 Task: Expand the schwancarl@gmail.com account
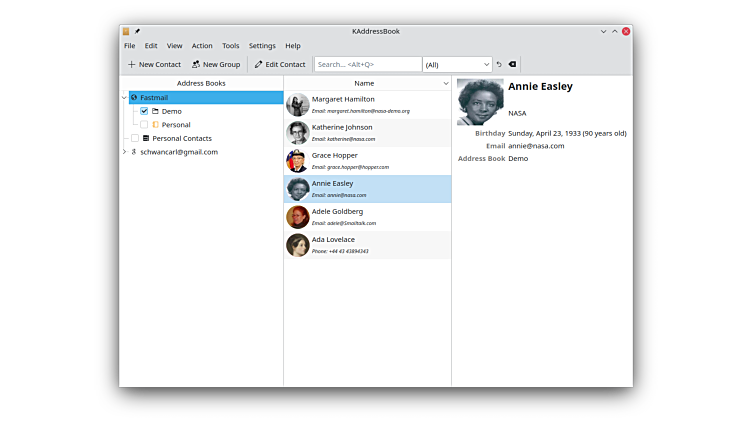[124, 152]
